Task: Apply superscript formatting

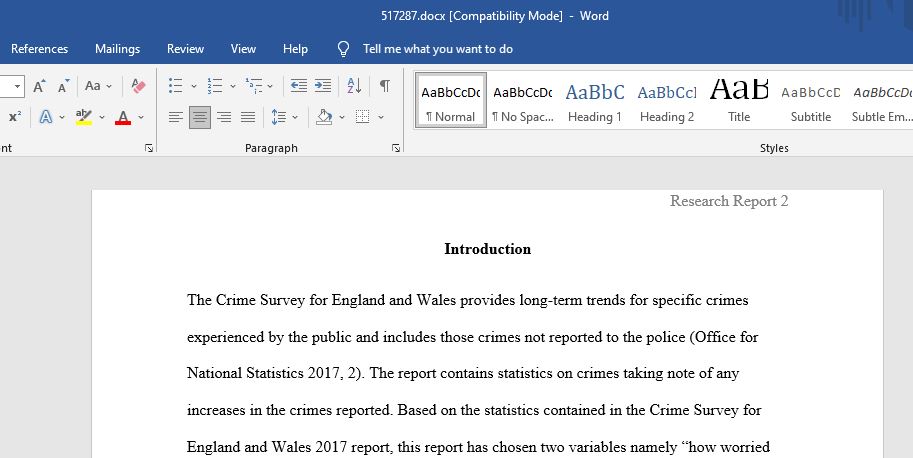Action: pos(15,116)
